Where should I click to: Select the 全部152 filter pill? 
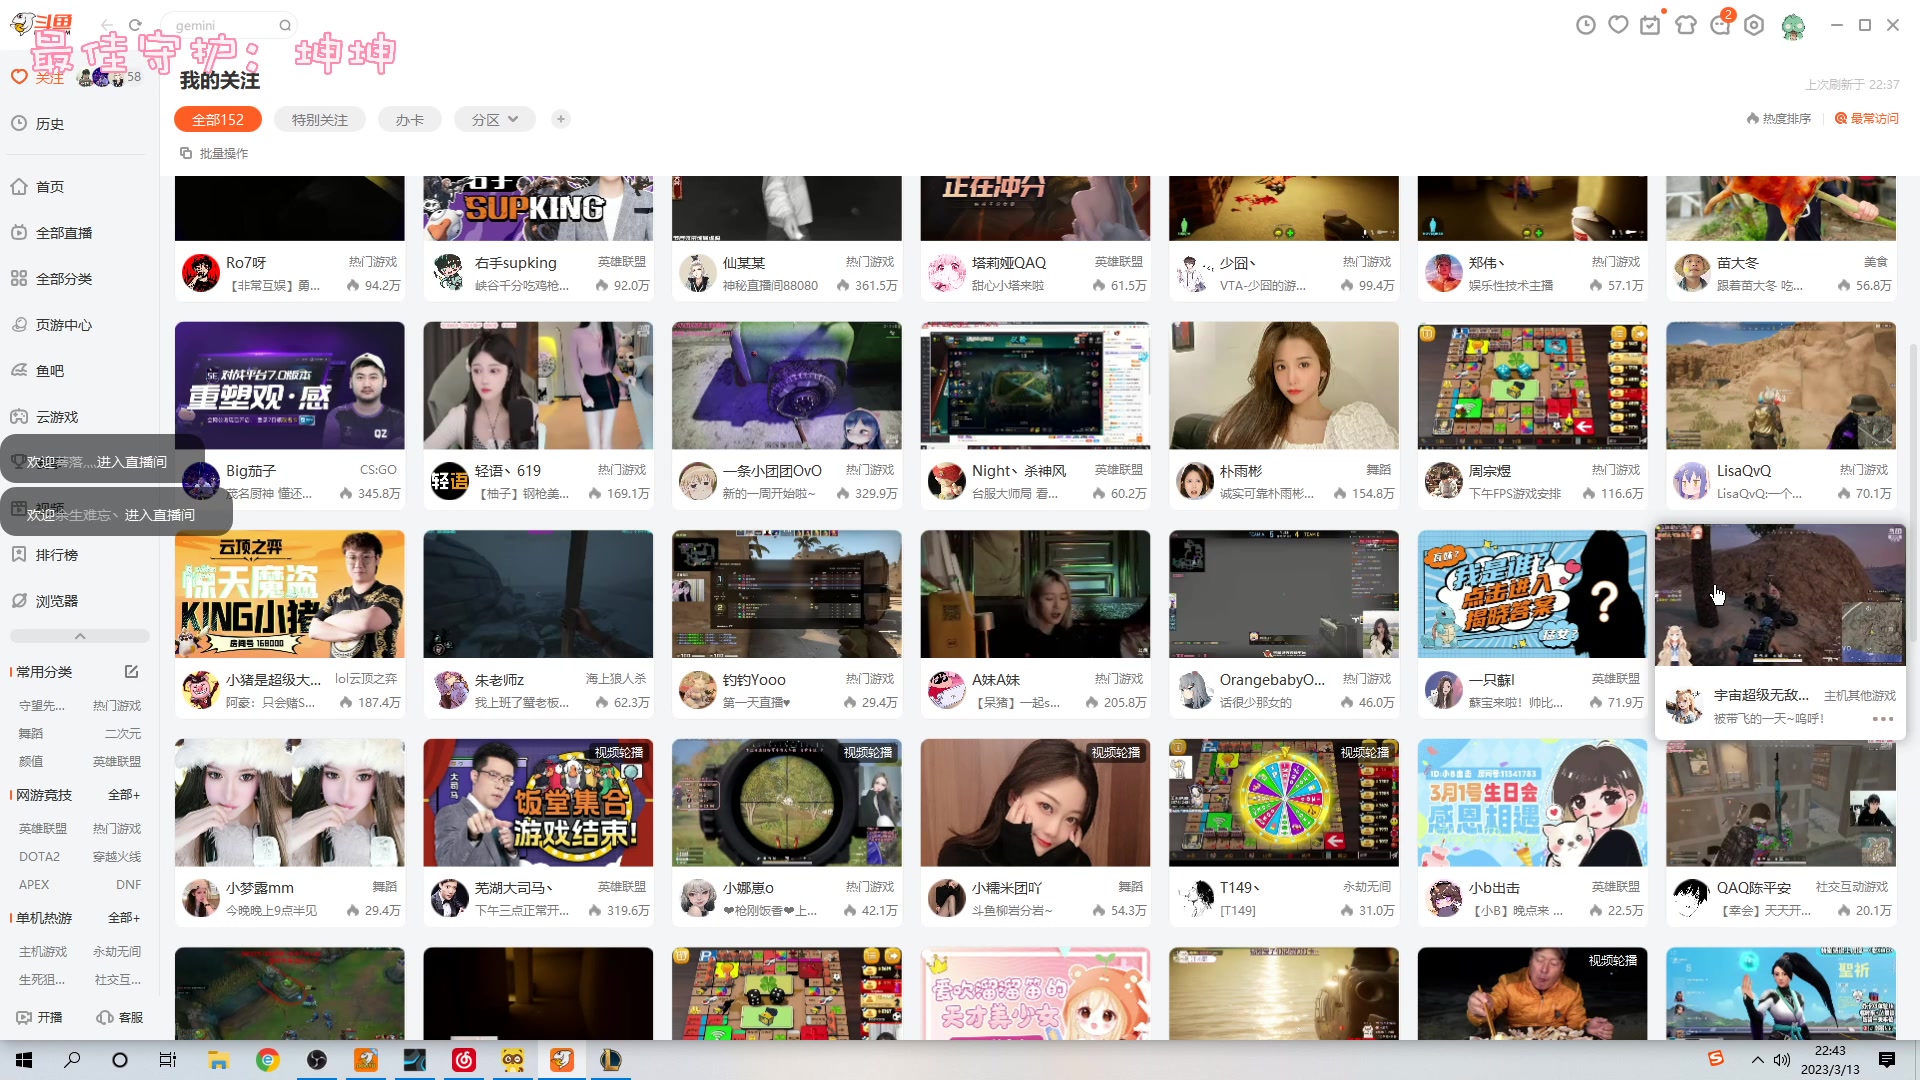click(x=217, y=119)
